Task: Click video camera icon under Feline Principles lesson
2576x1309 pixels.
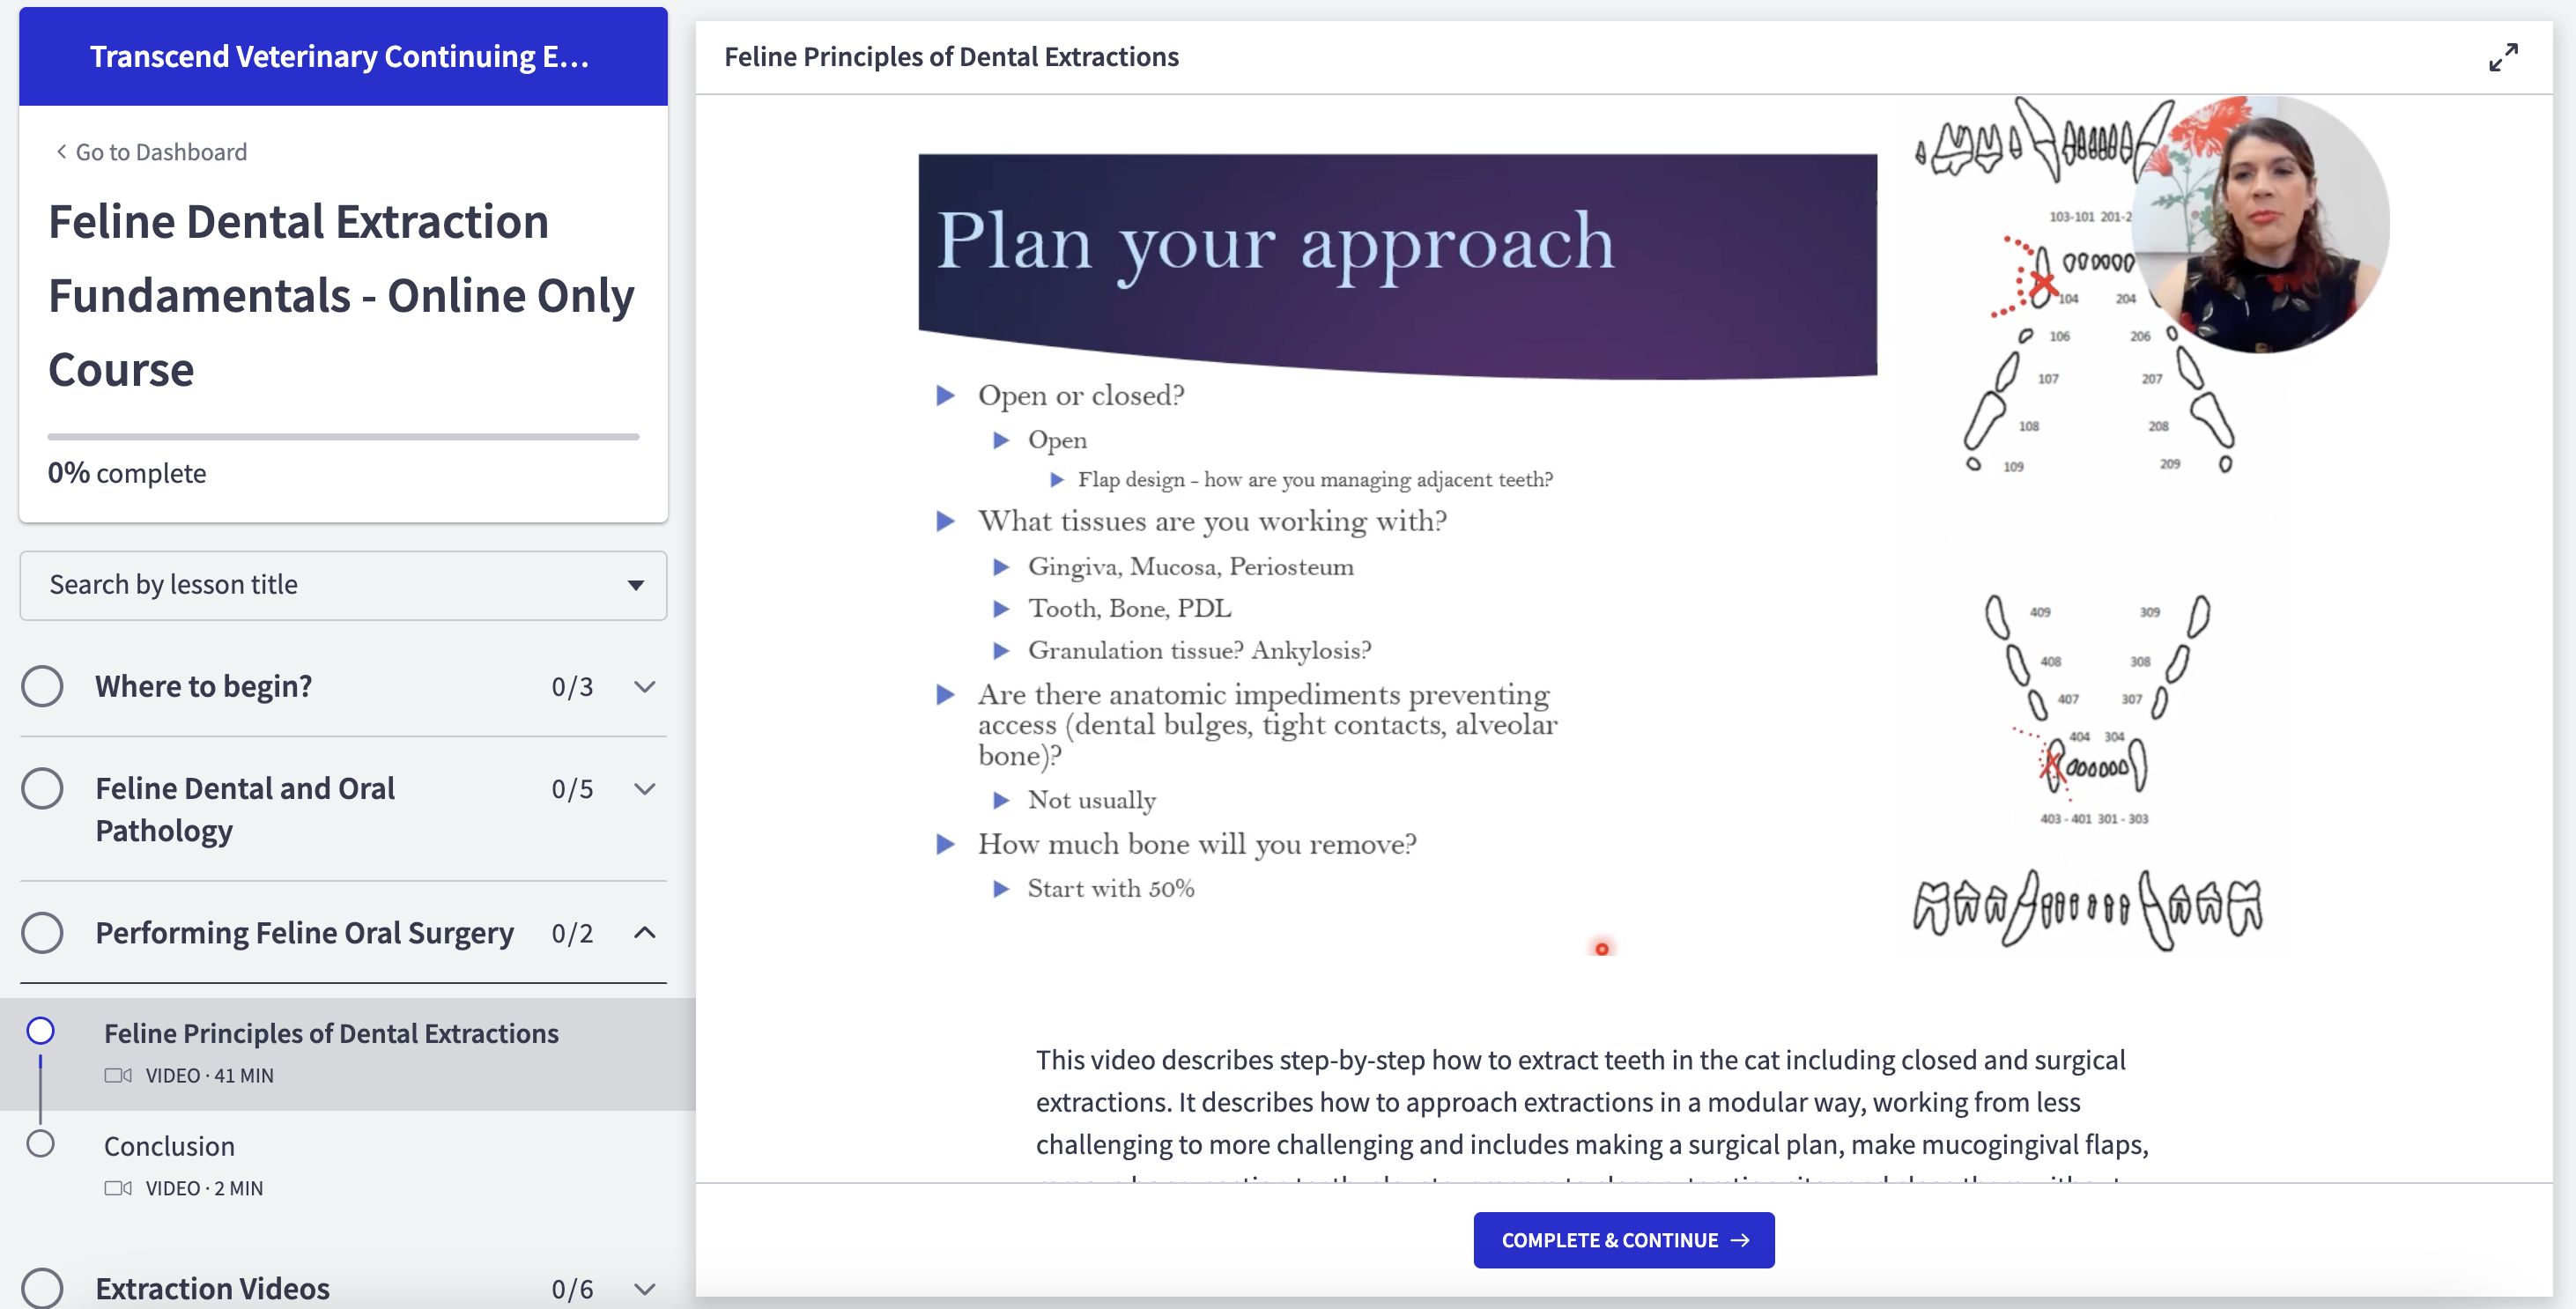Action: tap(117, 1075)
